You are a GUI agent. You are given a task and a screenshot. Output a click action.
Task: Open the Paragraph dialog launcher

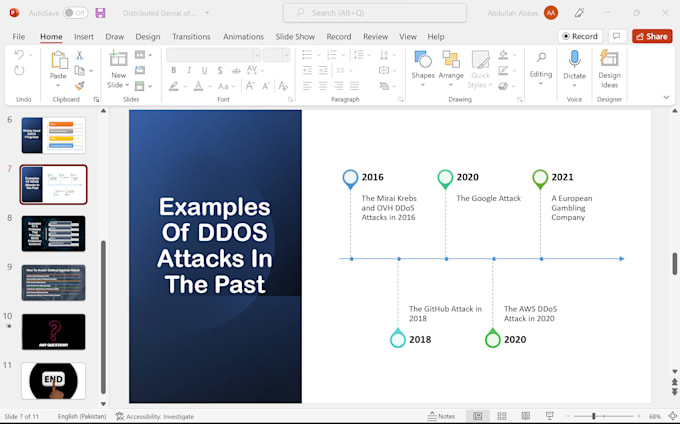(x=401, y=99)
